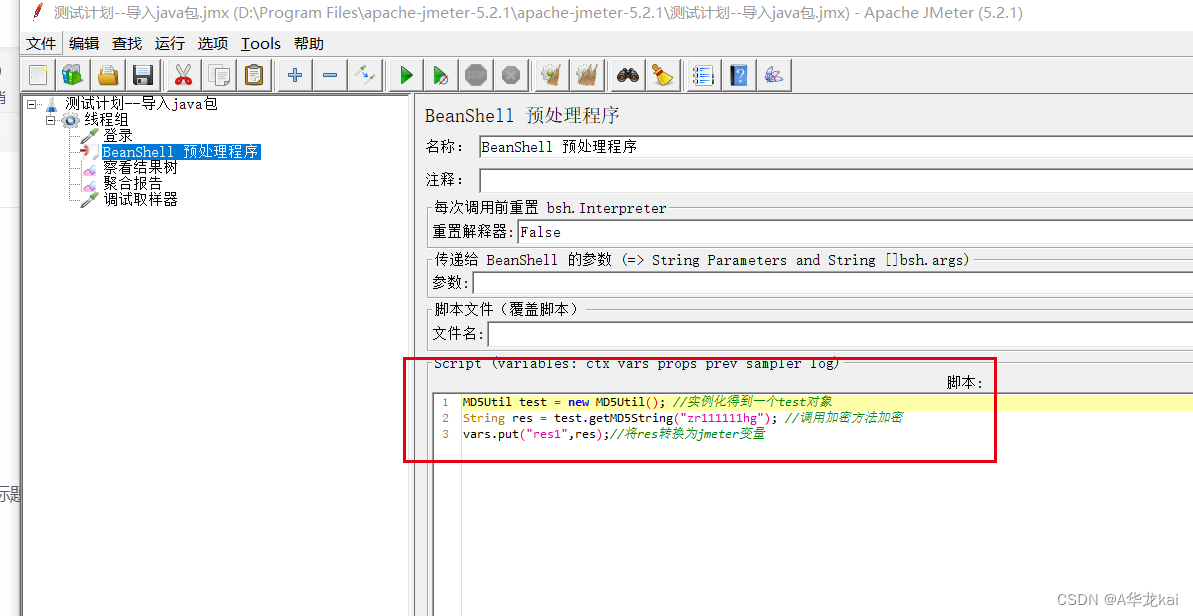The image size is (1193, 616).
Task: Save the test plan via disk icon
Action: coord(142,74)
